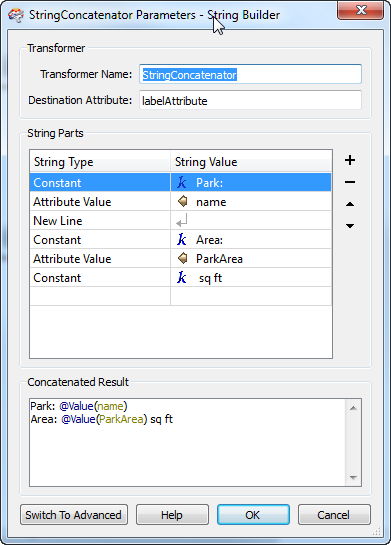Cancel the String Builder dialog
Image resolution: width=391 pixels, height=545 pixels.
334,515
